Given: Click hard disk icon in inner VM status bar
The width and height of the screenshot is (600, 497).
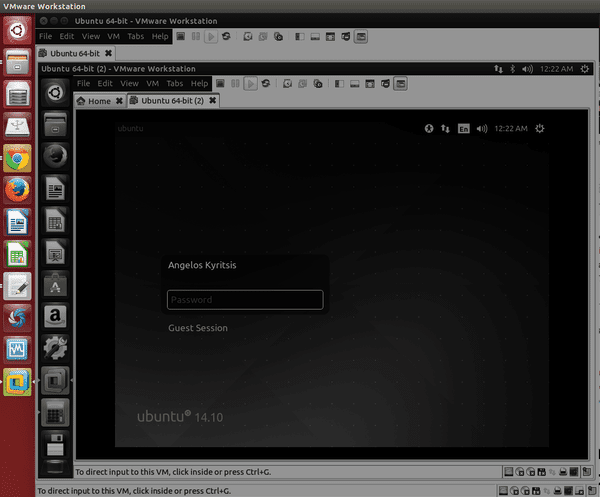Looking at the screenshot, I should tap(509, 472).
